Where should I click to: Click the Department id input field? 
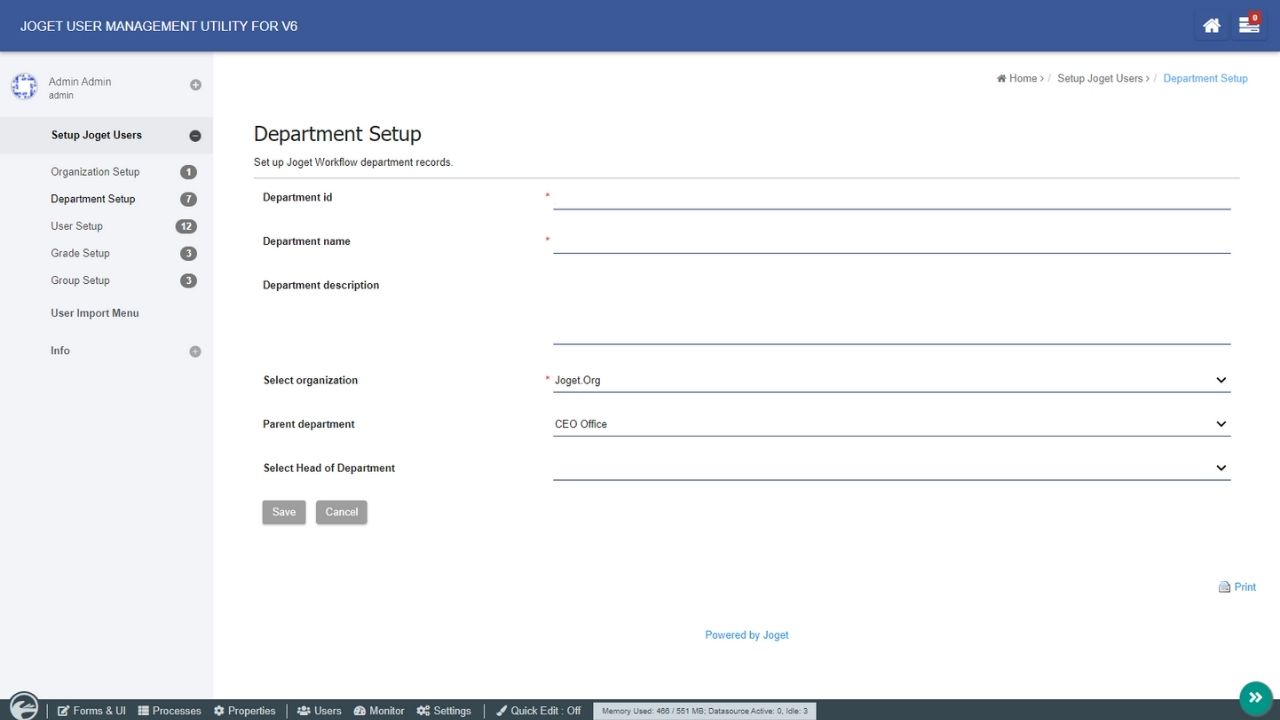[890, 198]
